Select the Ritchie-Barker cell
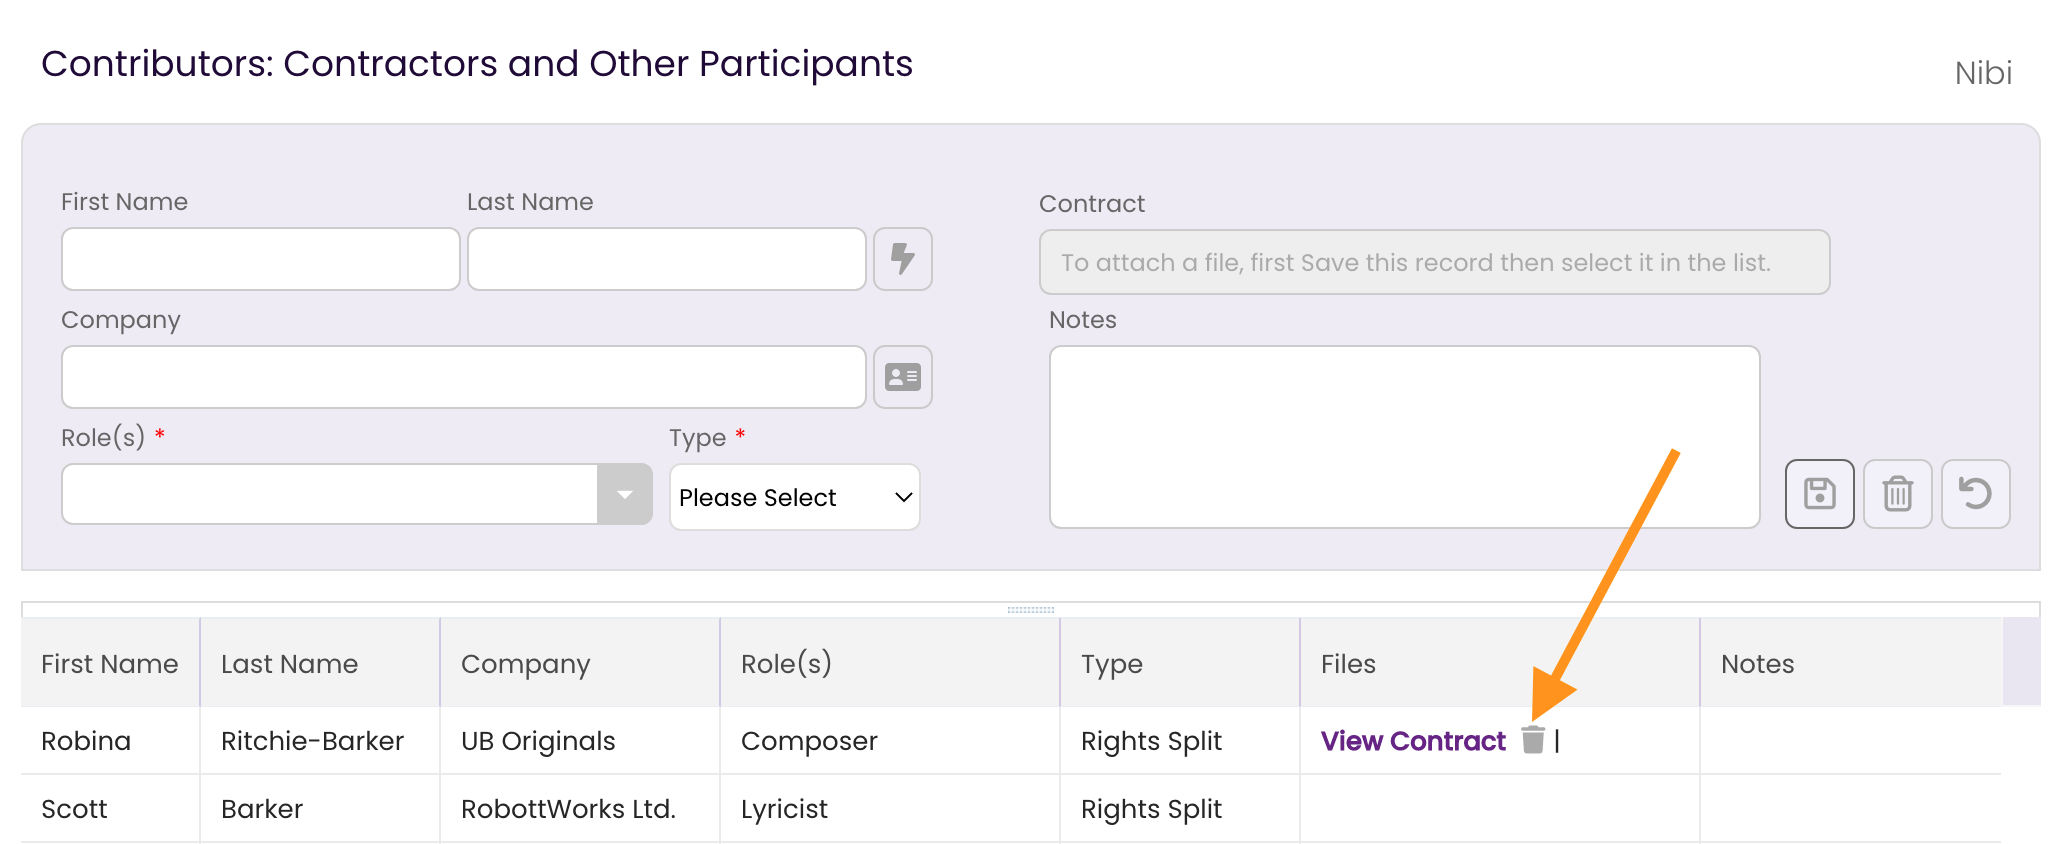The height and width of the screenshot is (844, 2065). 320,741
